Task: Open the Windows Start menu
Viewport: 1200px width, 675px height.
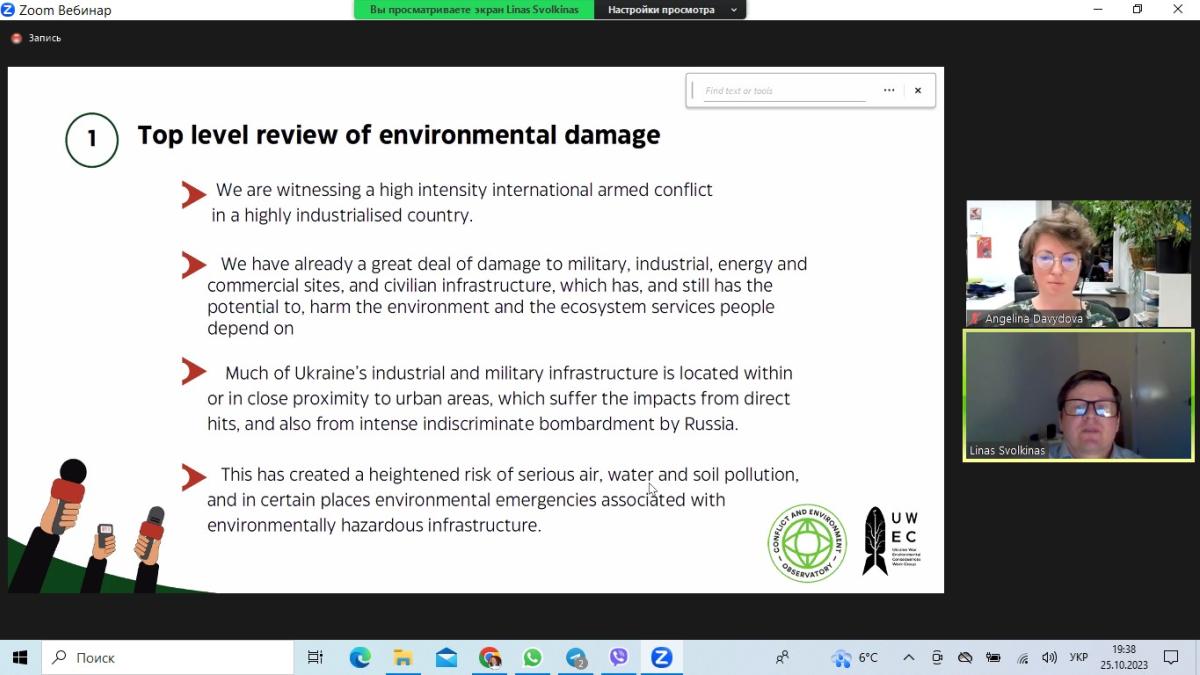Action: [x=19, y=657]
